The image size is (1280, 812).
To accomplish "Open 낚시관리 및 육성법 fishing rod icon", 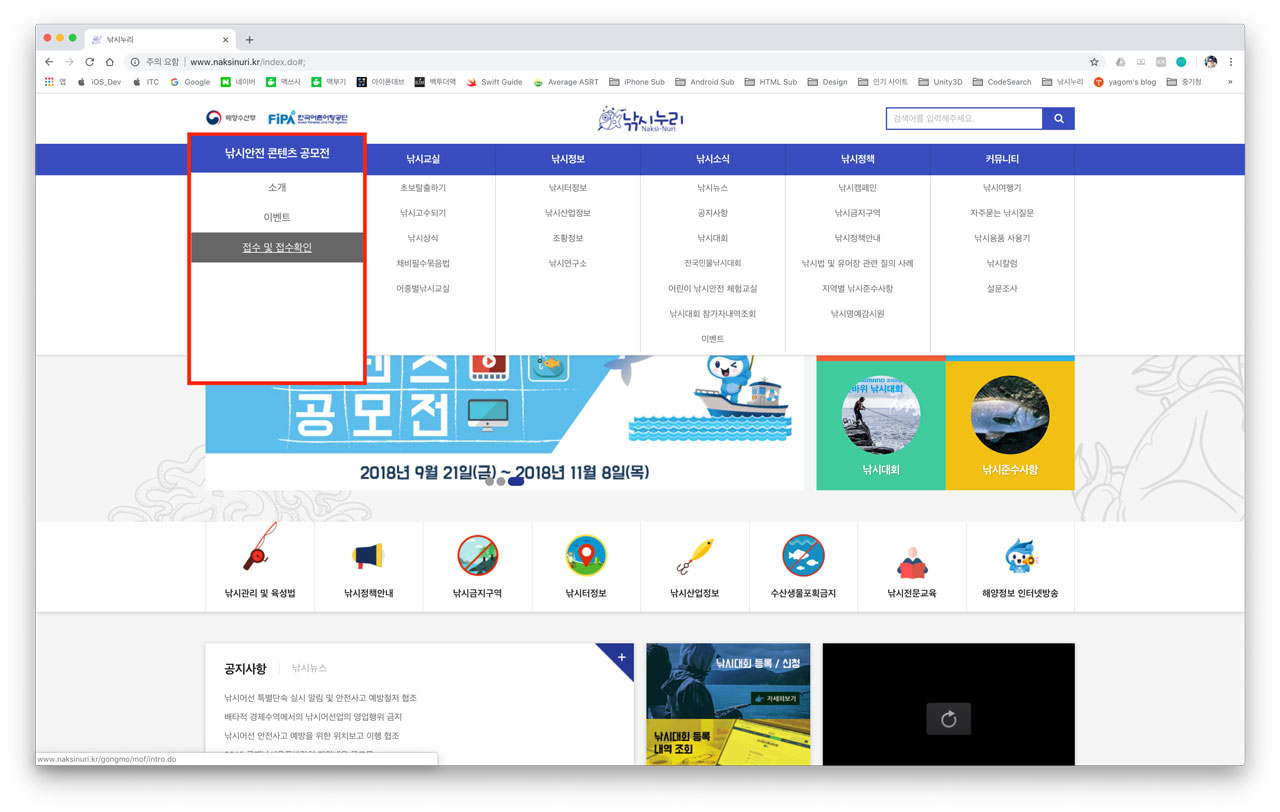I will 260,555.
